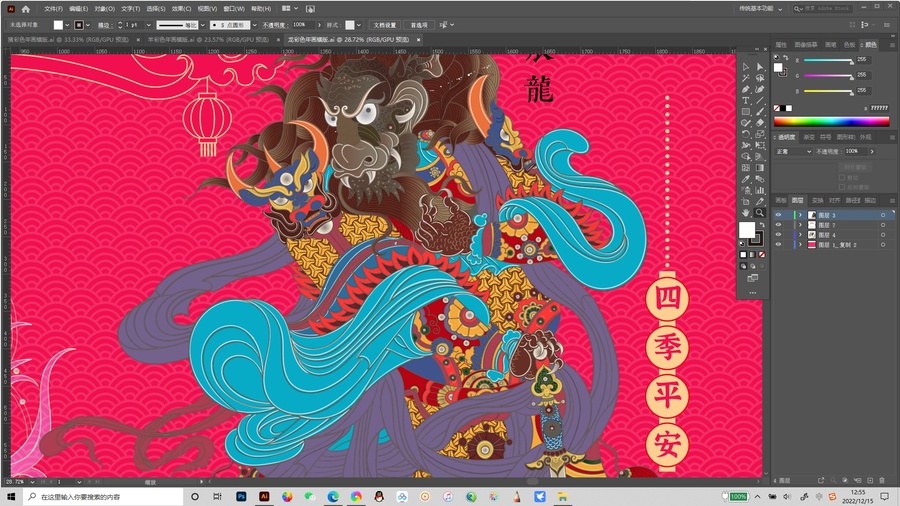Adjust the R color slider
The height and width of the screenshot is (506, 900).
click(x=828, y=60)
